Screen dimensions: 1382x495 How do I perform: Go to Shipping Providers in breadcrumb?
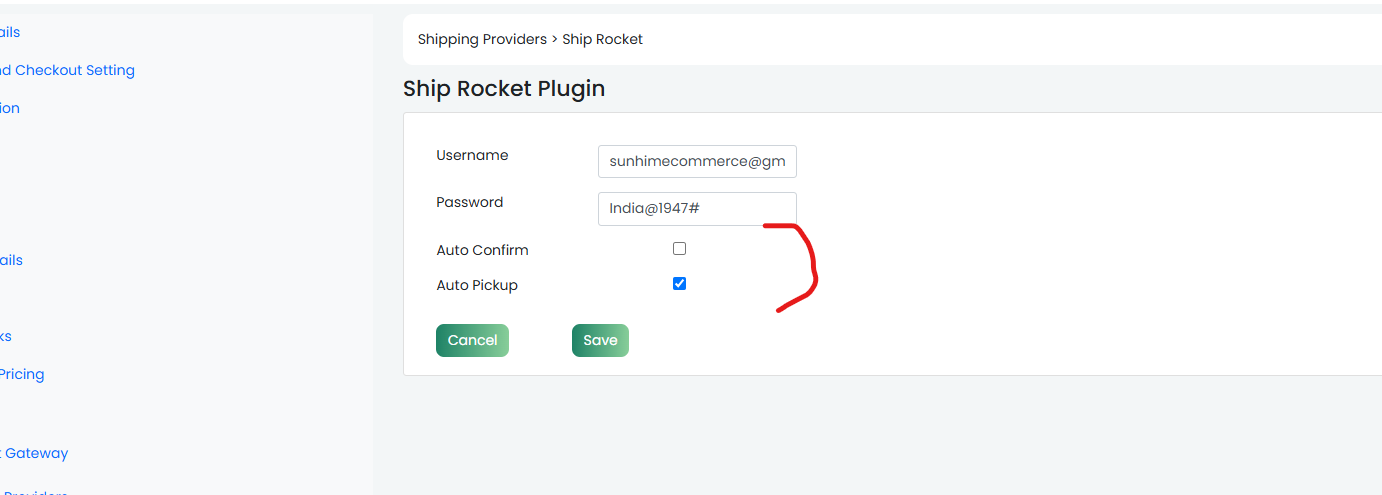click(482, 39)
